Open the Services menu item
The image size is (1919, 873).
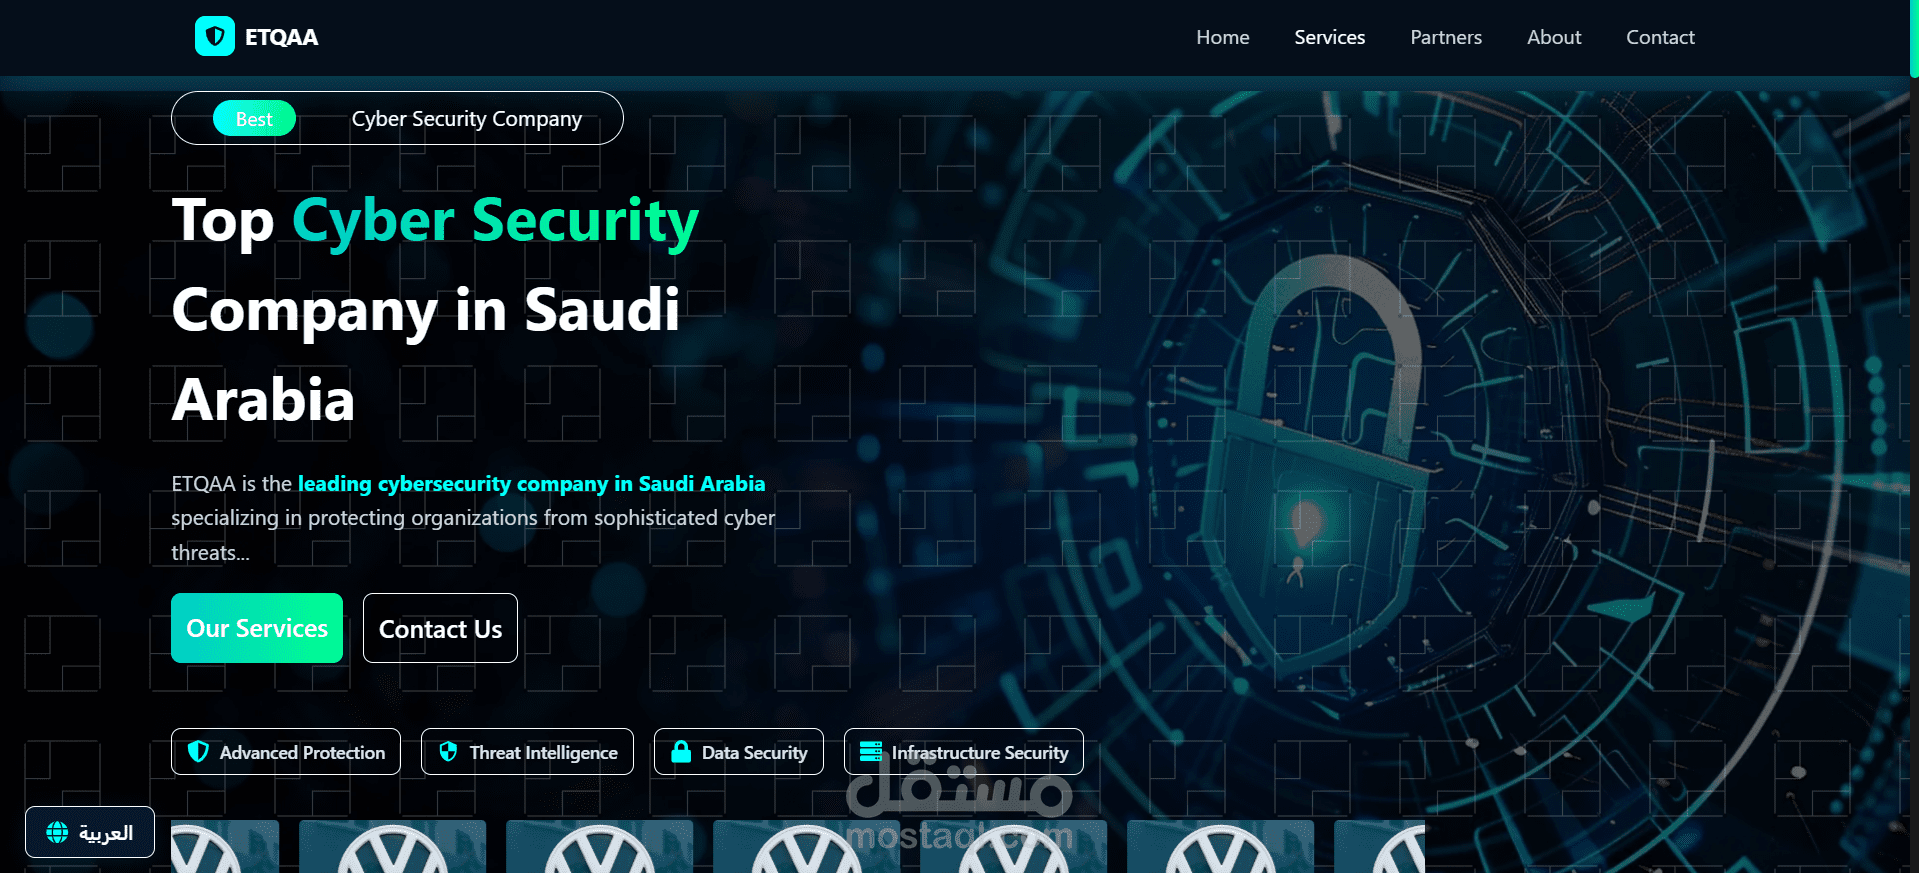[x=1329, y=37]
